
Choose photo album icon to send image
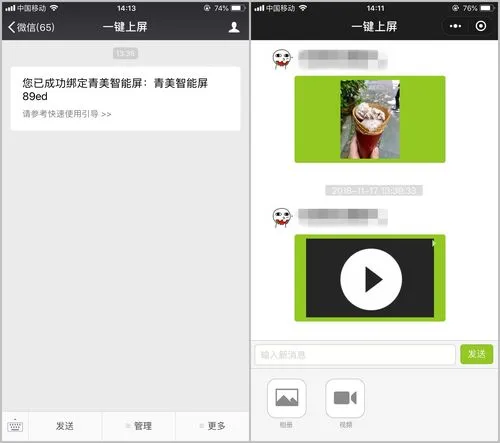tap(287, 398)
